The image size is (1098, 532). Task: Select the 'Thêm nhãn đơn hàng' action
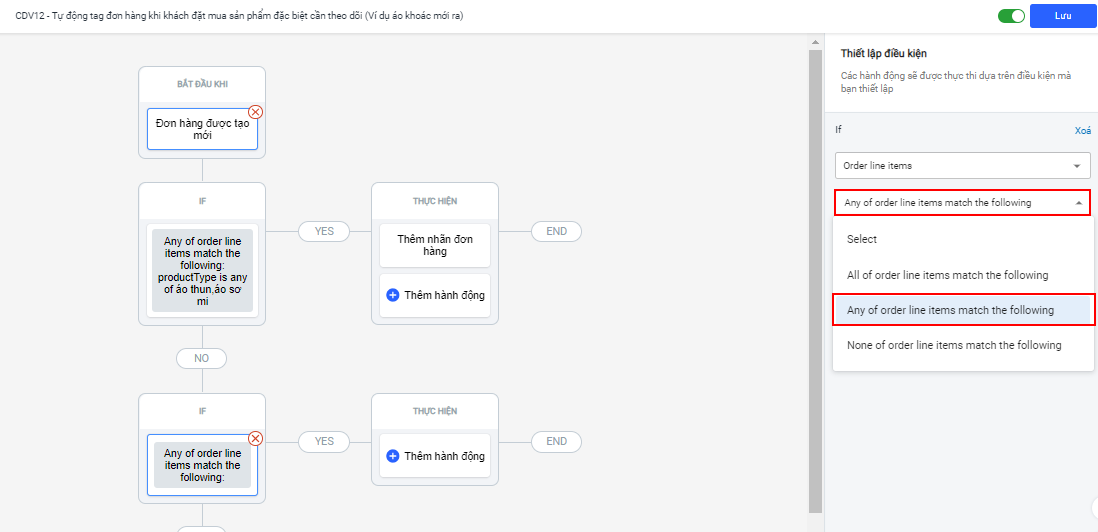[435, 245]
